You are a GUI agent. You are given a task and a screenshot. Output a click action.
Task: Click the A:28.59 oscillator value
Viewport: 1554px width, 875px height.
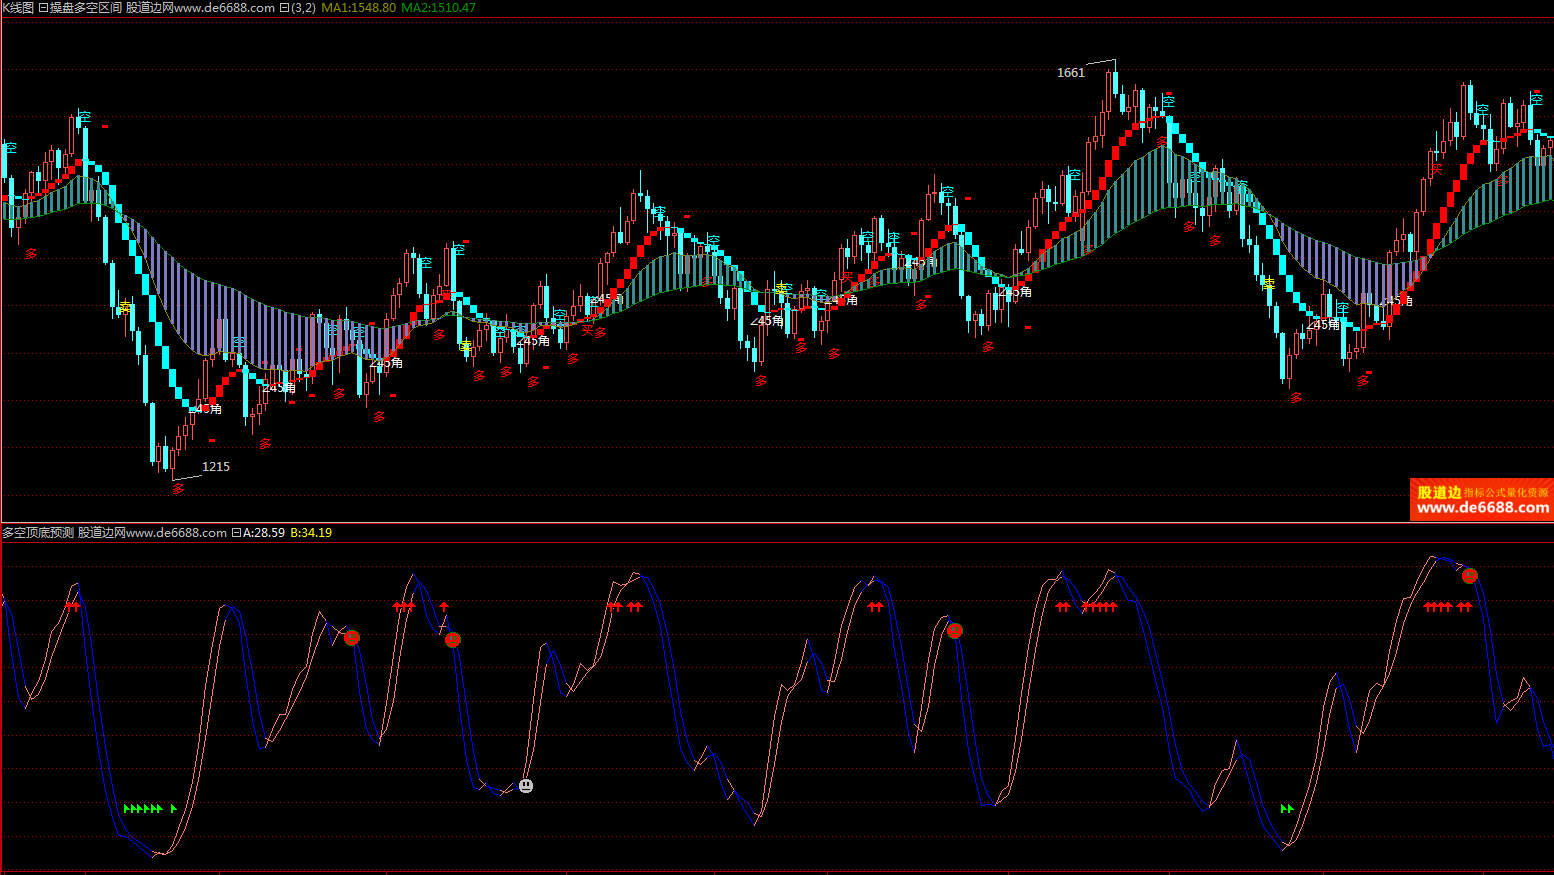264,533
